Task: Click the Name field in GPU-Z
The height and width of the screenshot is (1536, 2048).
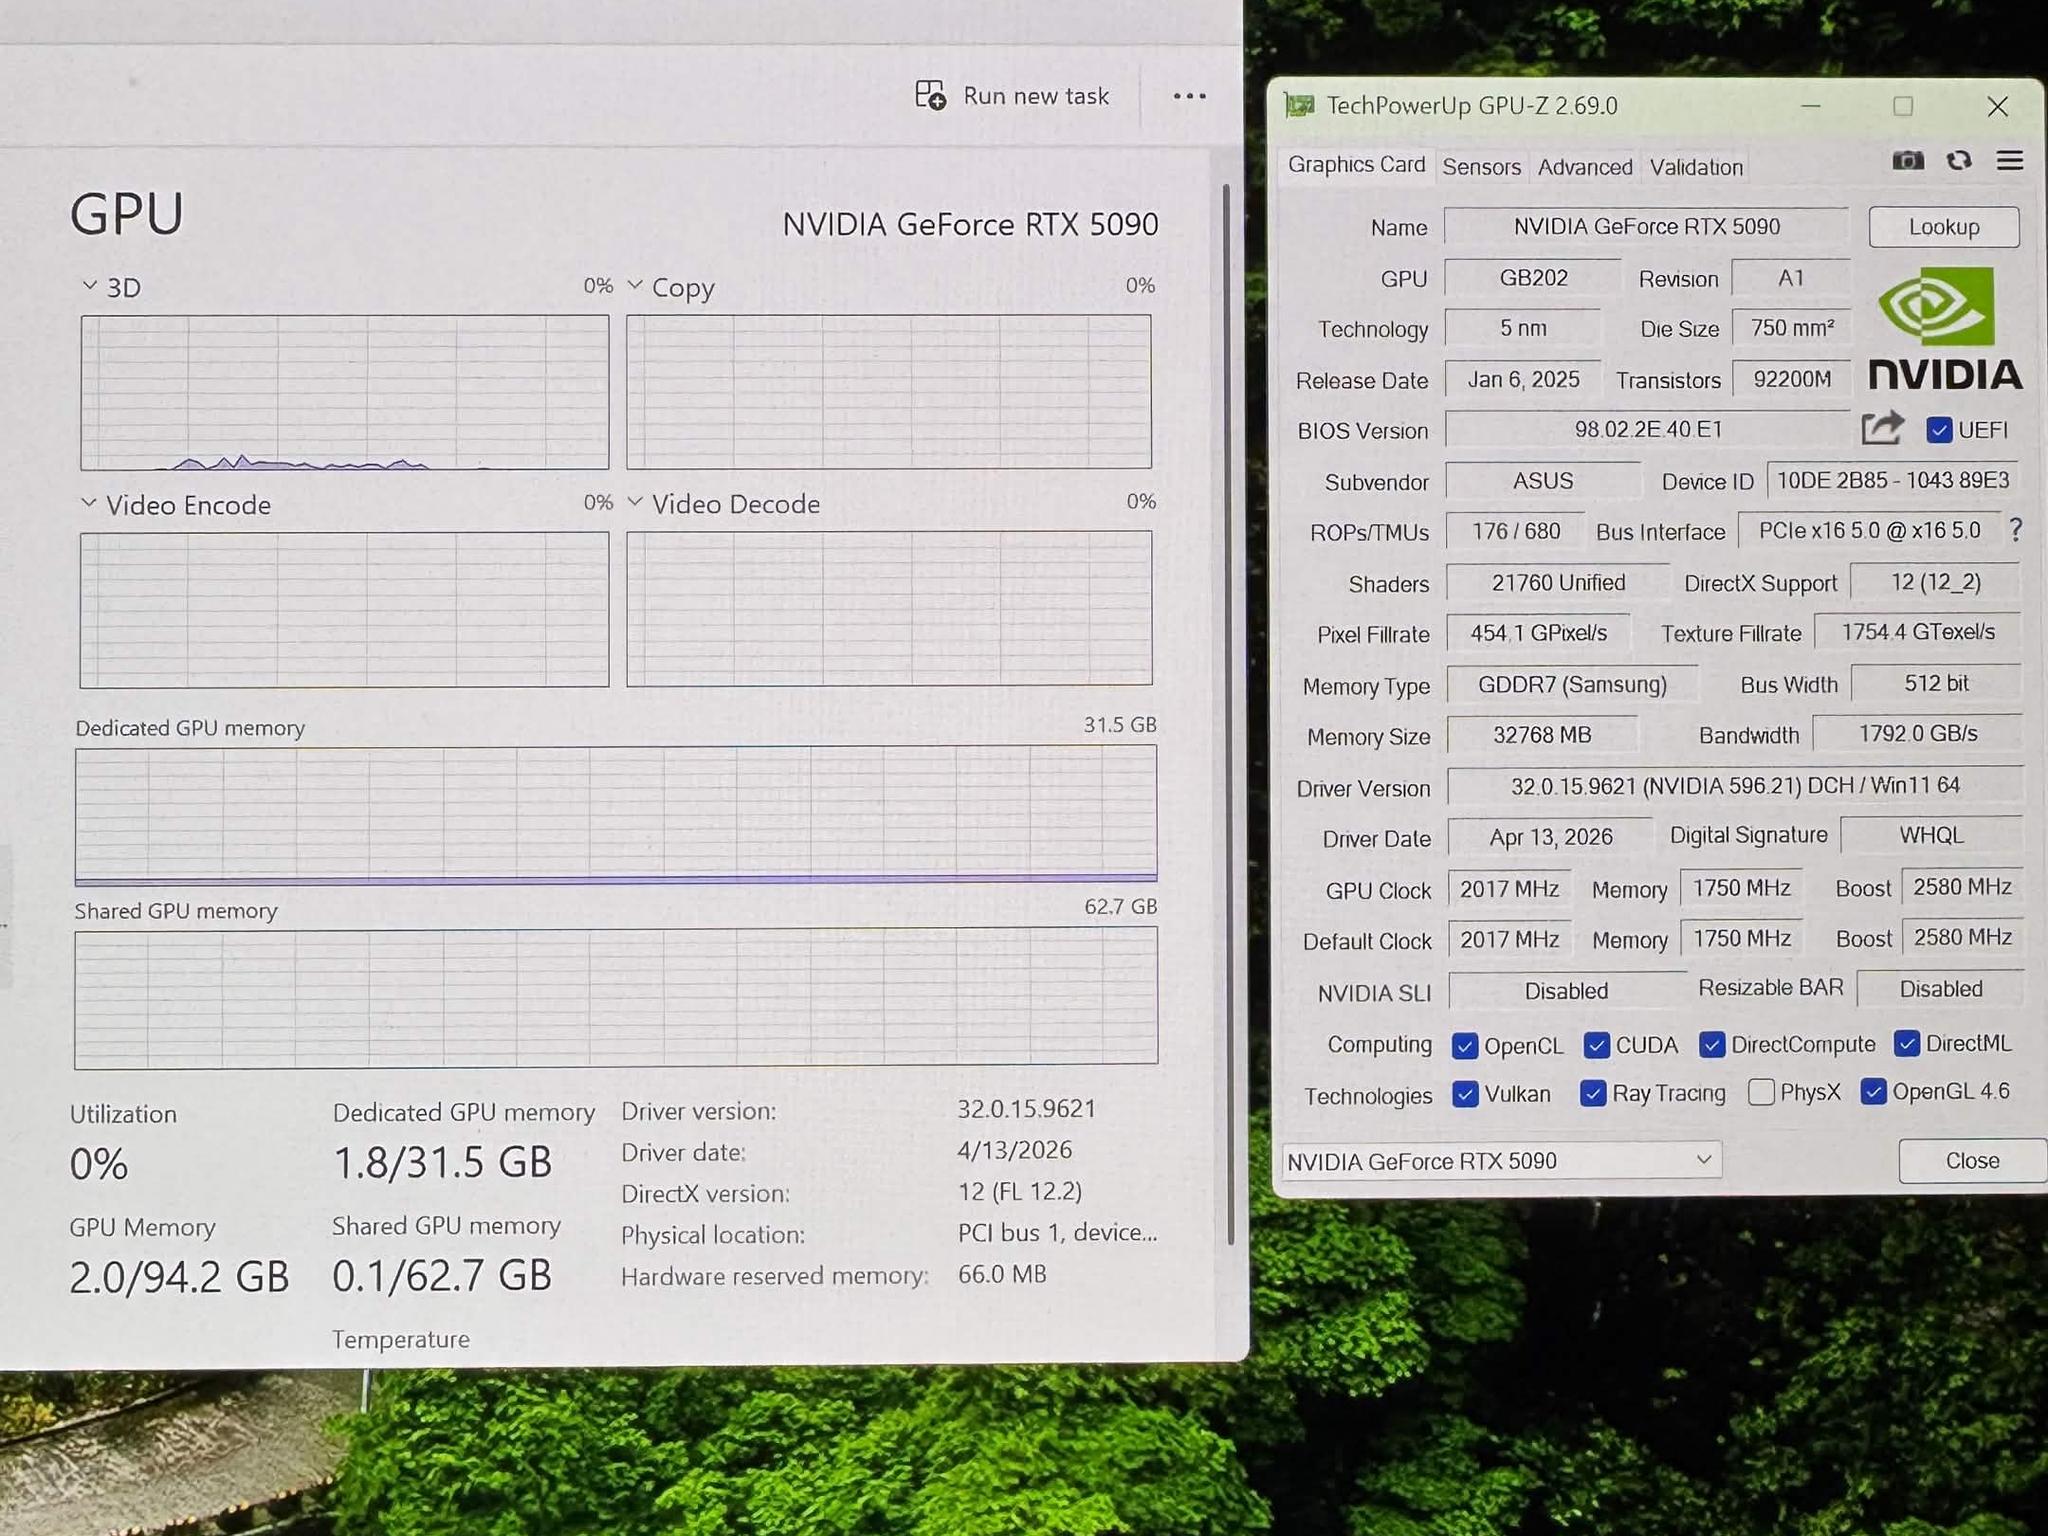Action: click(x=1646, y=226)
